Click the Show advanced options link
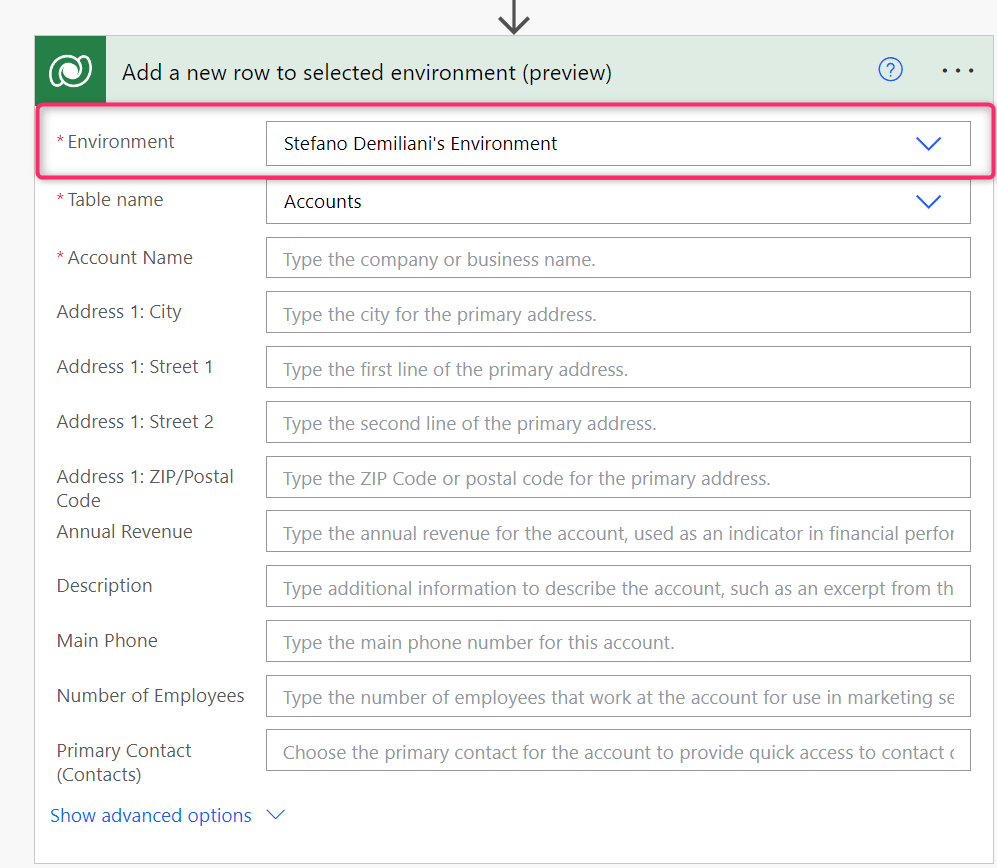Screen dimensions: 997x868 coord(151,815)
